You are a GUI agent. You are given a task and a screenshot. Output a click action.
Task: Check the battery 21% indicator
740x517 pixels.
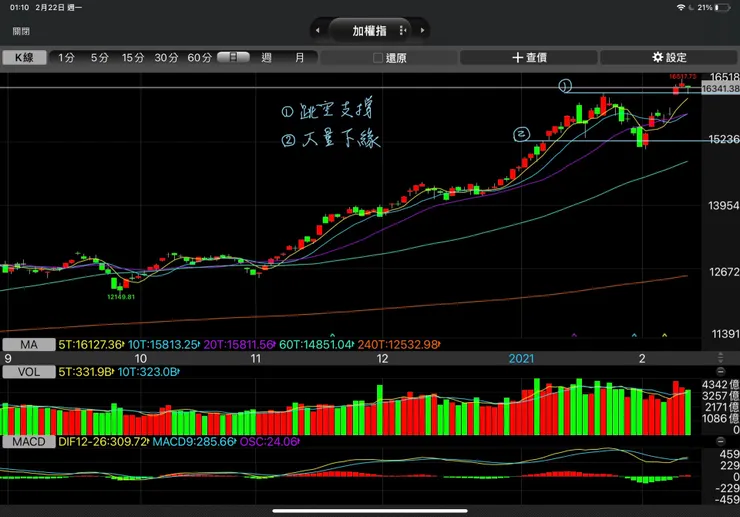tap(714, 8)
